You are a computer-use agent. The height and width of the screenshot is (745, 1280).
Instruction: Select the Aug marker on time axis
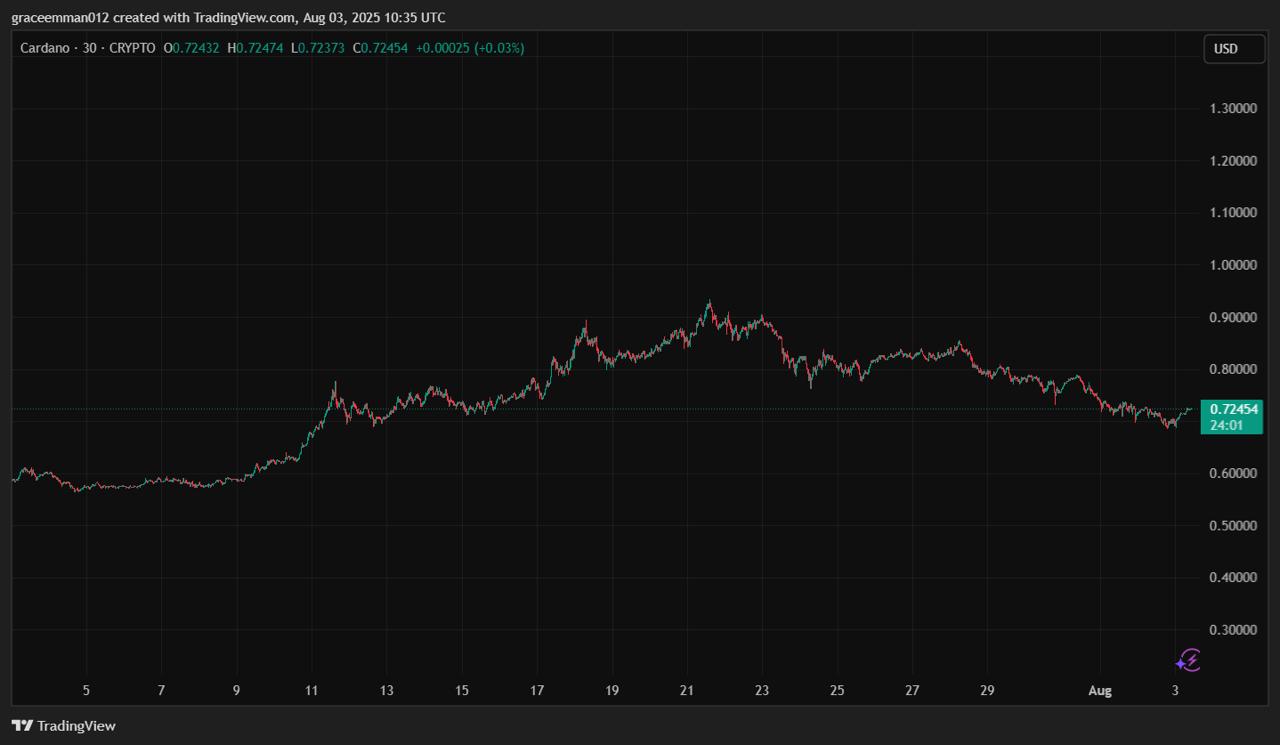coord(1100,691)
